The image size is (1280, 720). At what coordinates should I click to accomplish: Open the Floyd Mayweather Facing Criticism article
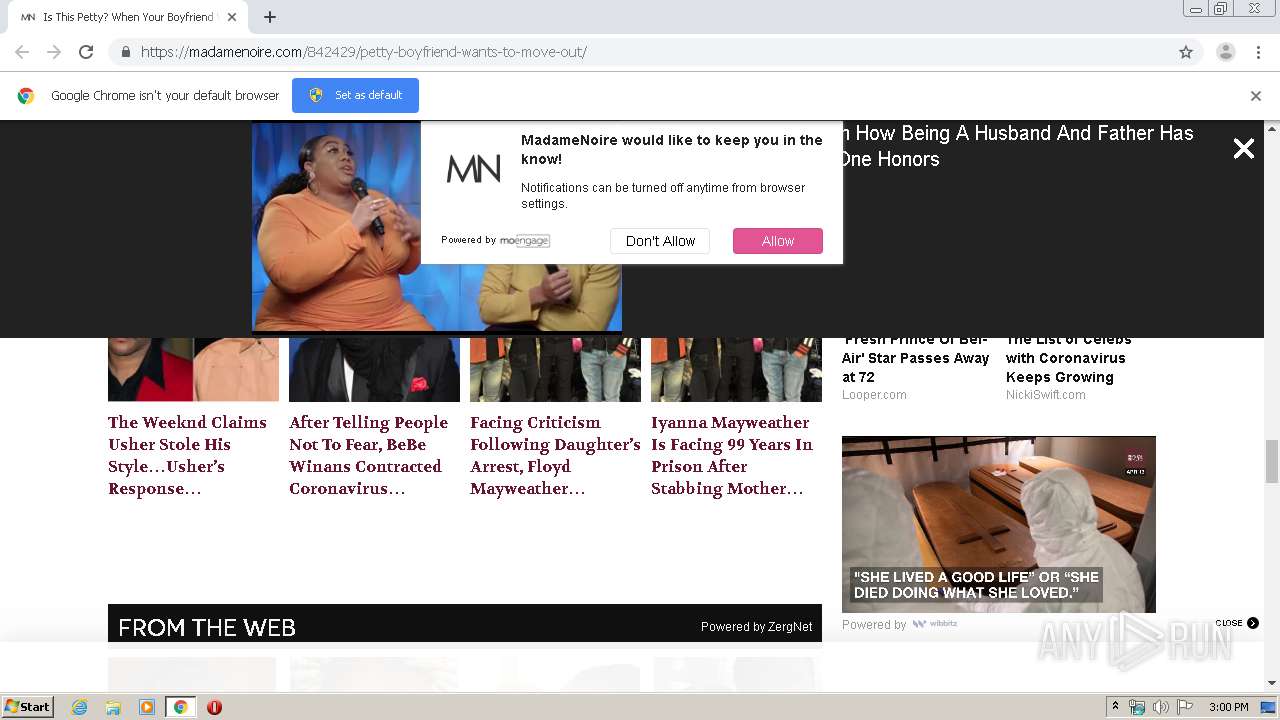click(x=555, y=455)
